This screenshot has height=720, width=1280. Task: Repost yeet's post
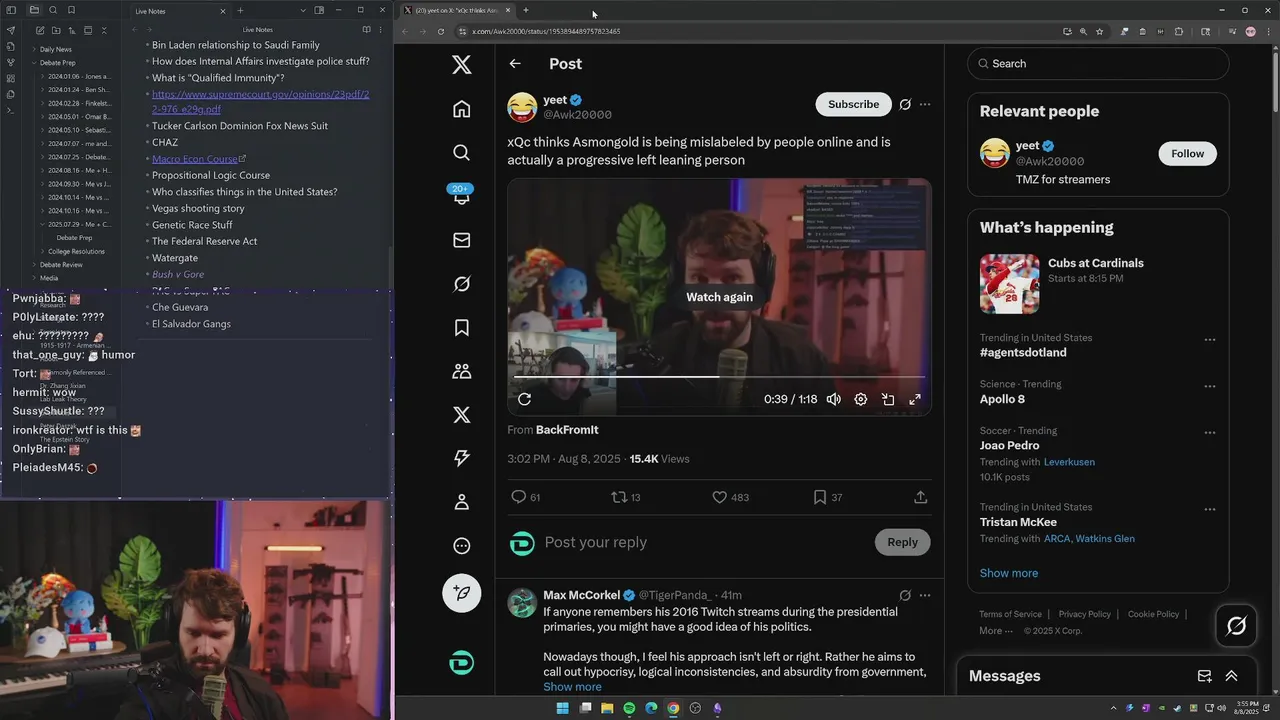[x=619, y=497]
